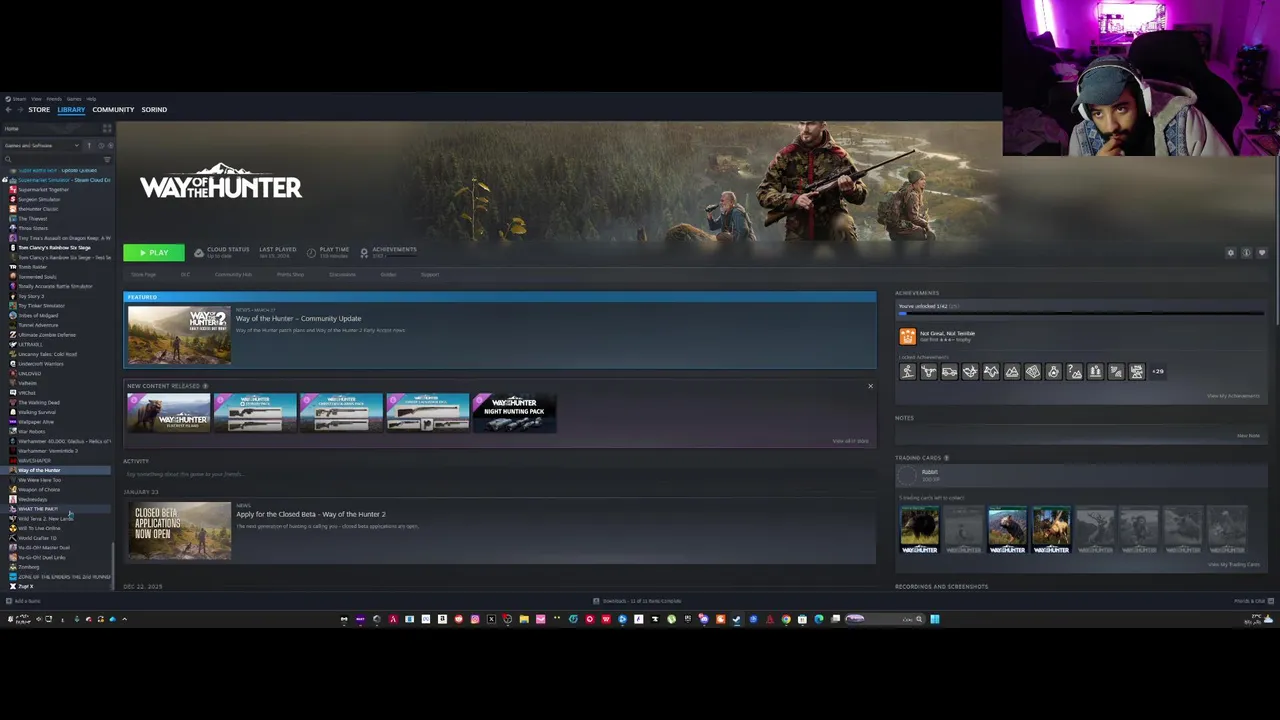Select Tomb Raider in game list
This screenshot has height=720, width=1280.
click(32, 267)
